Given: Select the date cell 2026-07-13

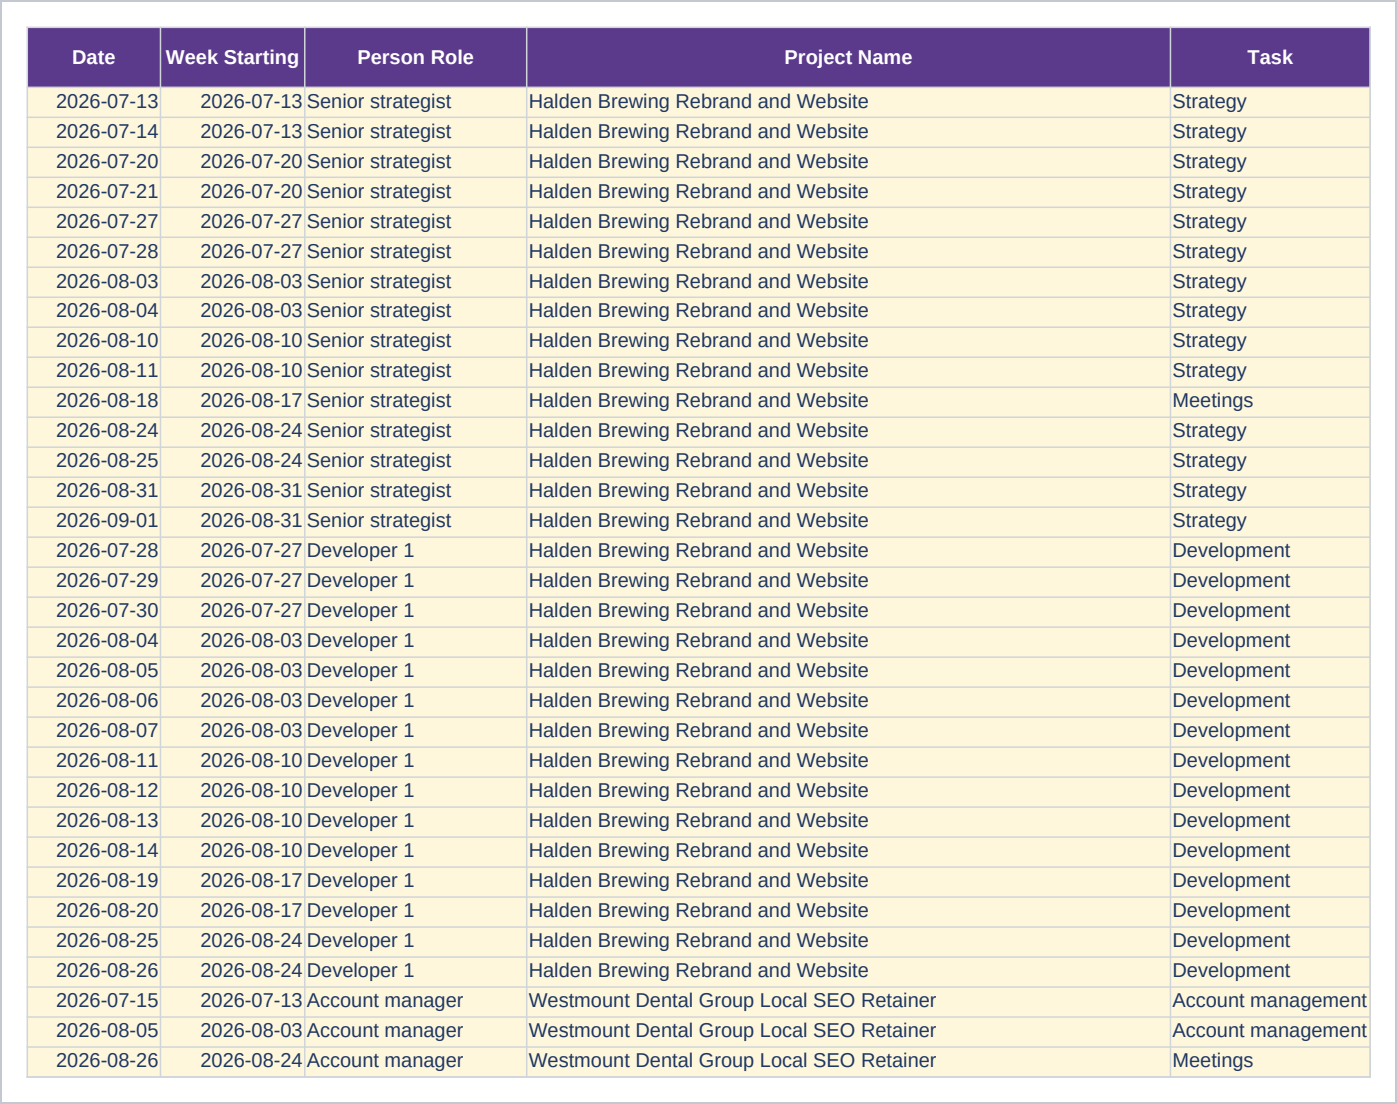Looking at the screenshot, I should pyautogui.click(x=94, y=102).
